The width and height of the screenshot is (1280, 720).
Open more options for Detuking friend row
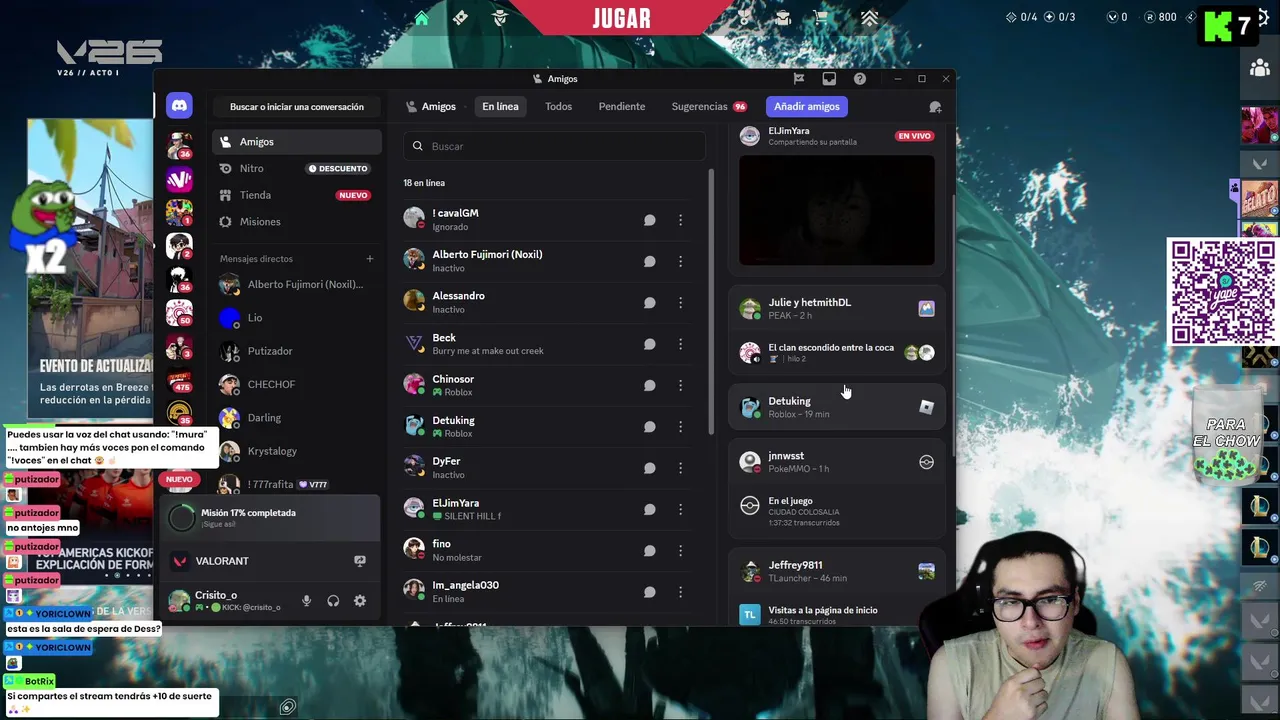tap(681, 427)
